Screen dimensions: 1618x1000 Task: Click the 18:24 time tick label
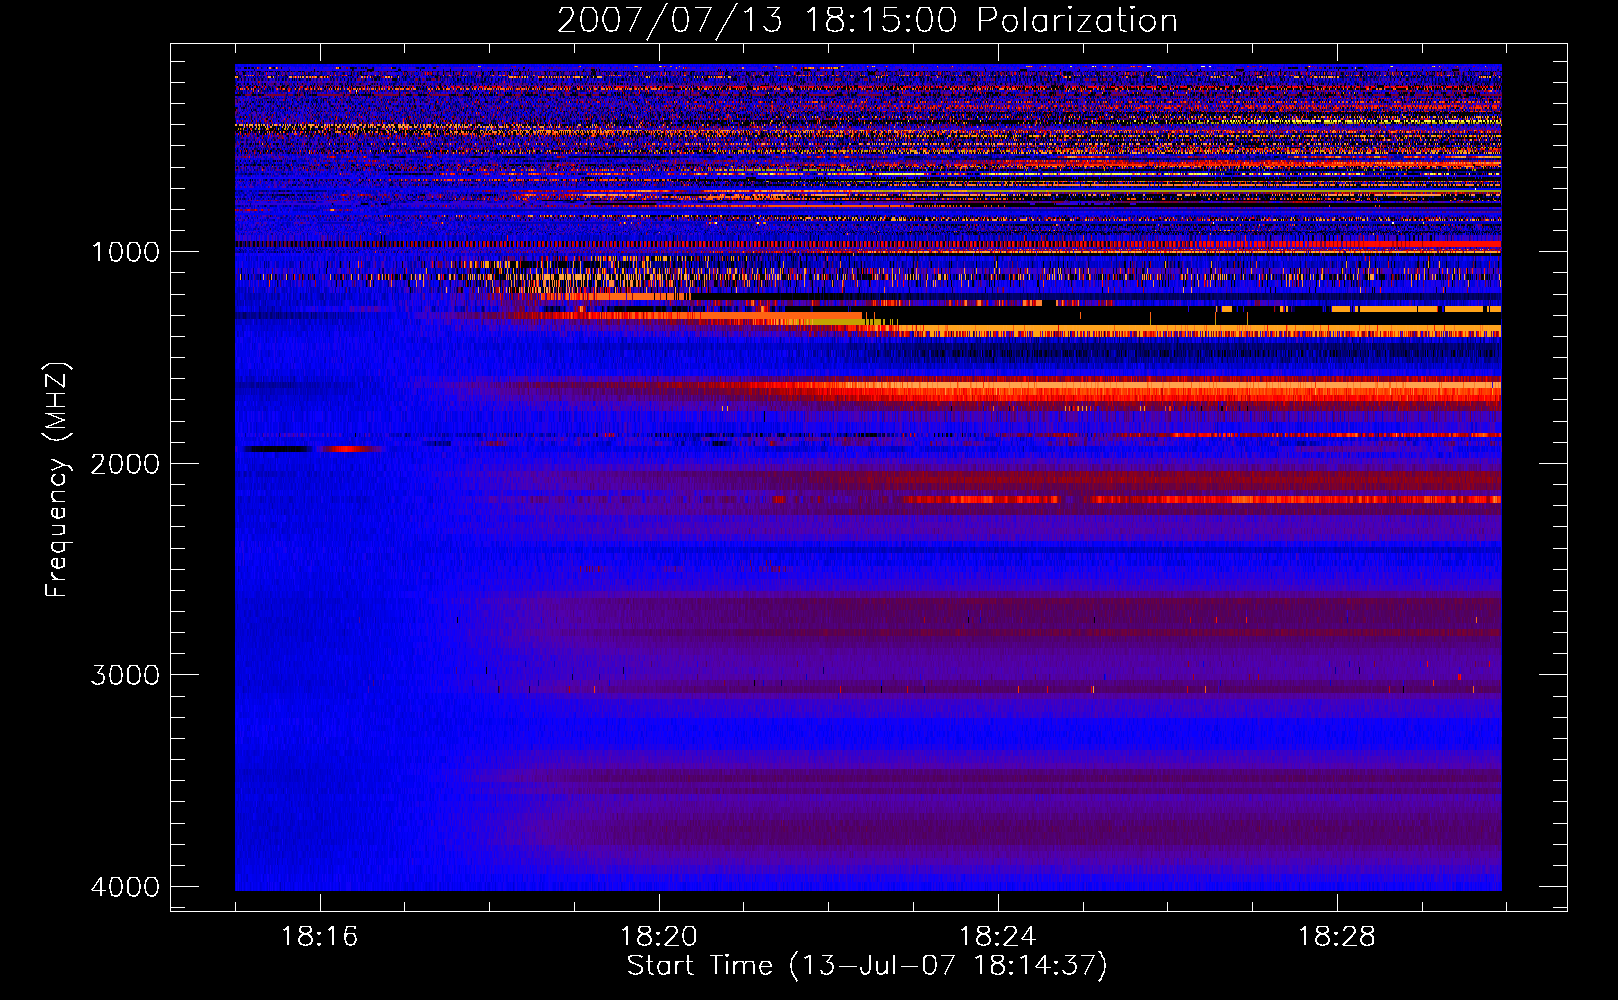997,937
